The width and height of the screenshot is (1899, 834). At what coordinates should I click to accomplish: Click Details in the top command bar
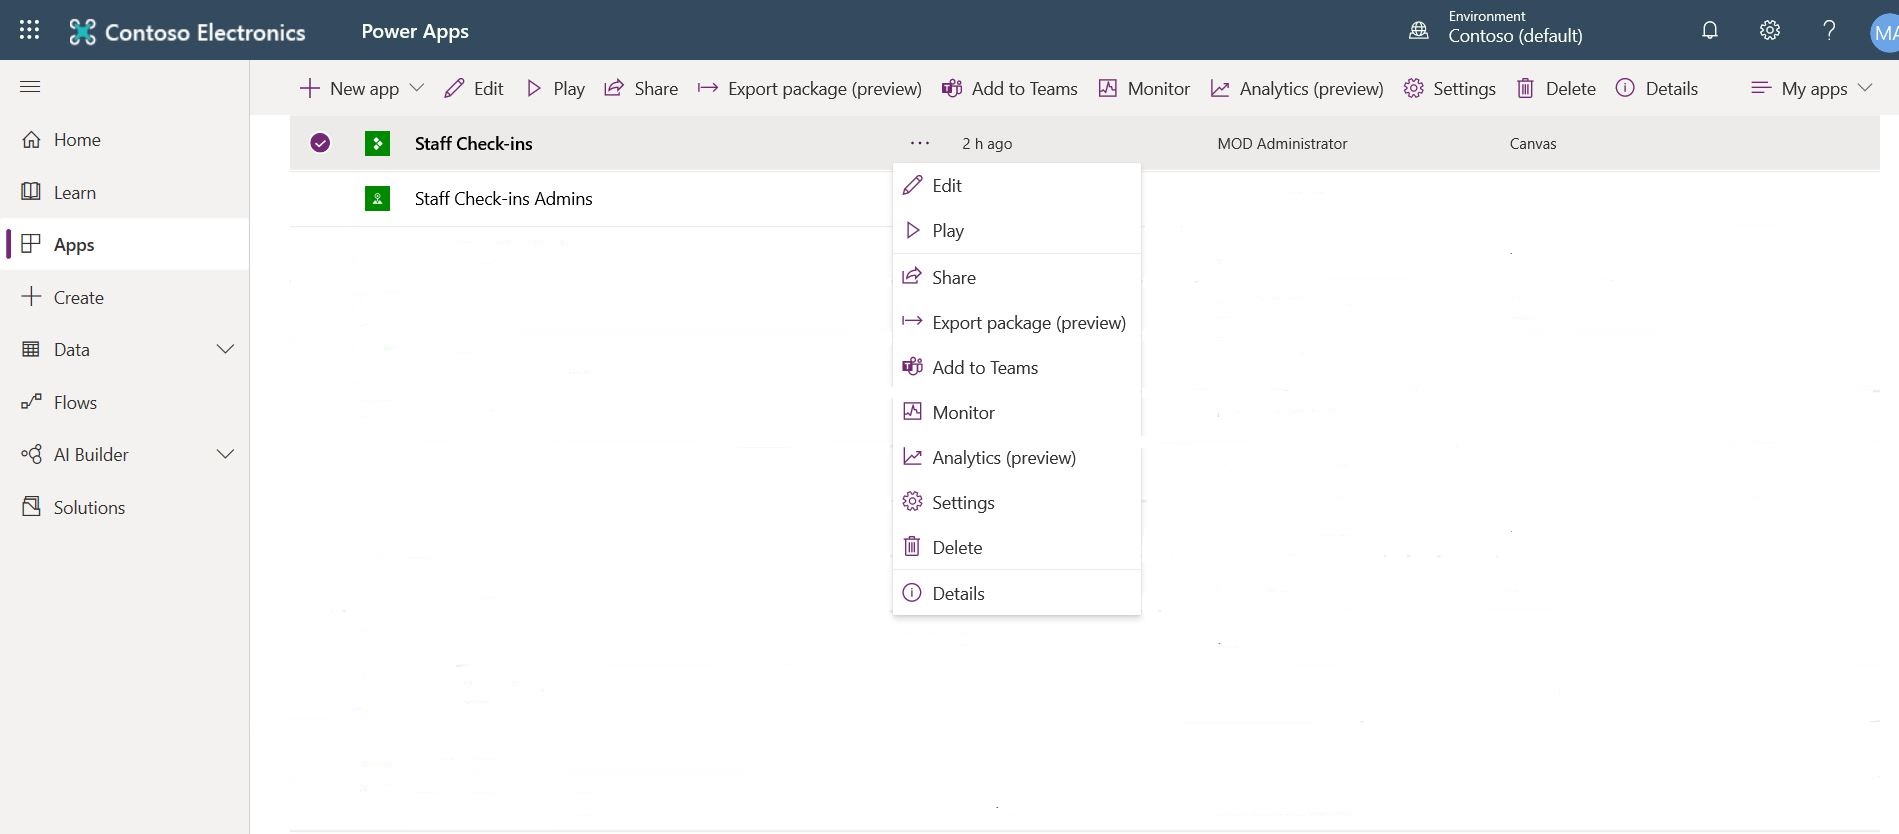pos(1657,88)
